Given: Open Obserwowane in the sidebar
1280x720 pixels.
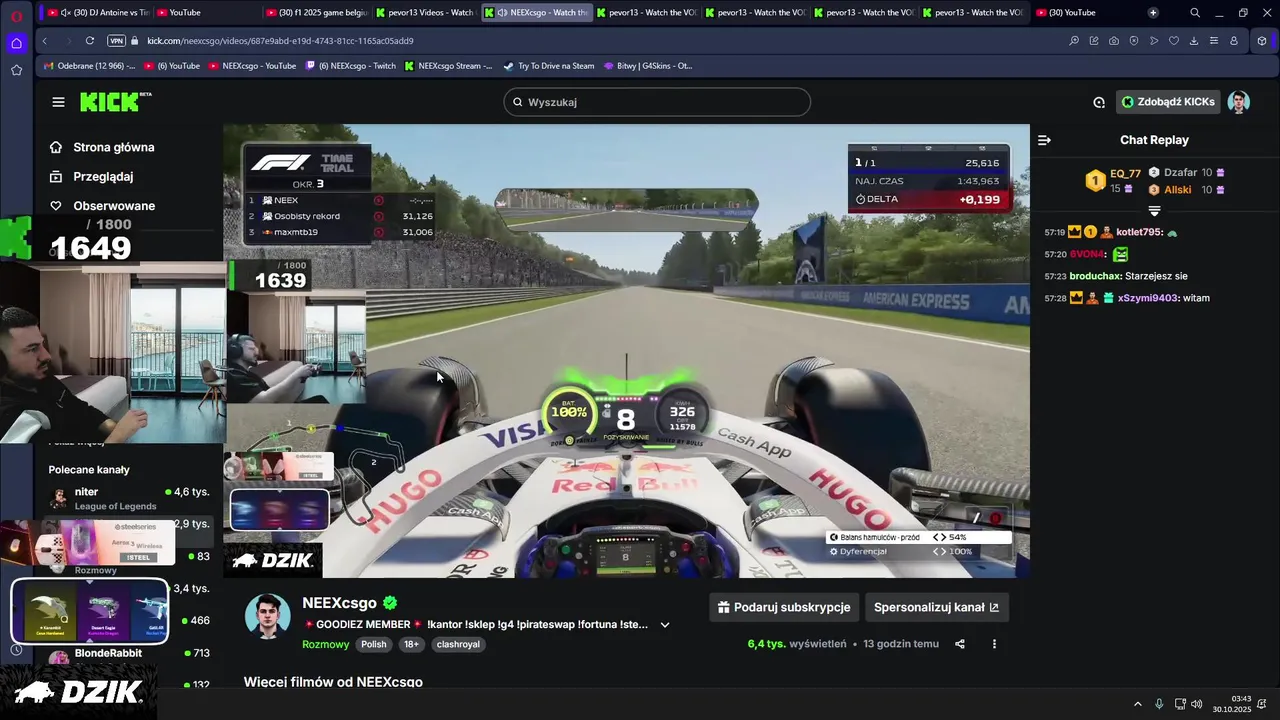Looking at the screenshot, I should click(102, 206).
